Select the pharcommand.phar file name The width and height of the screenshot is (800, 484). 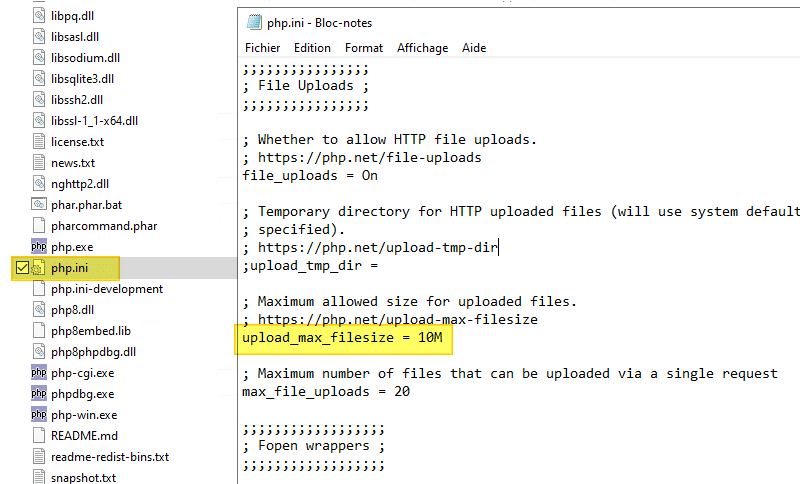coord(104,225)
